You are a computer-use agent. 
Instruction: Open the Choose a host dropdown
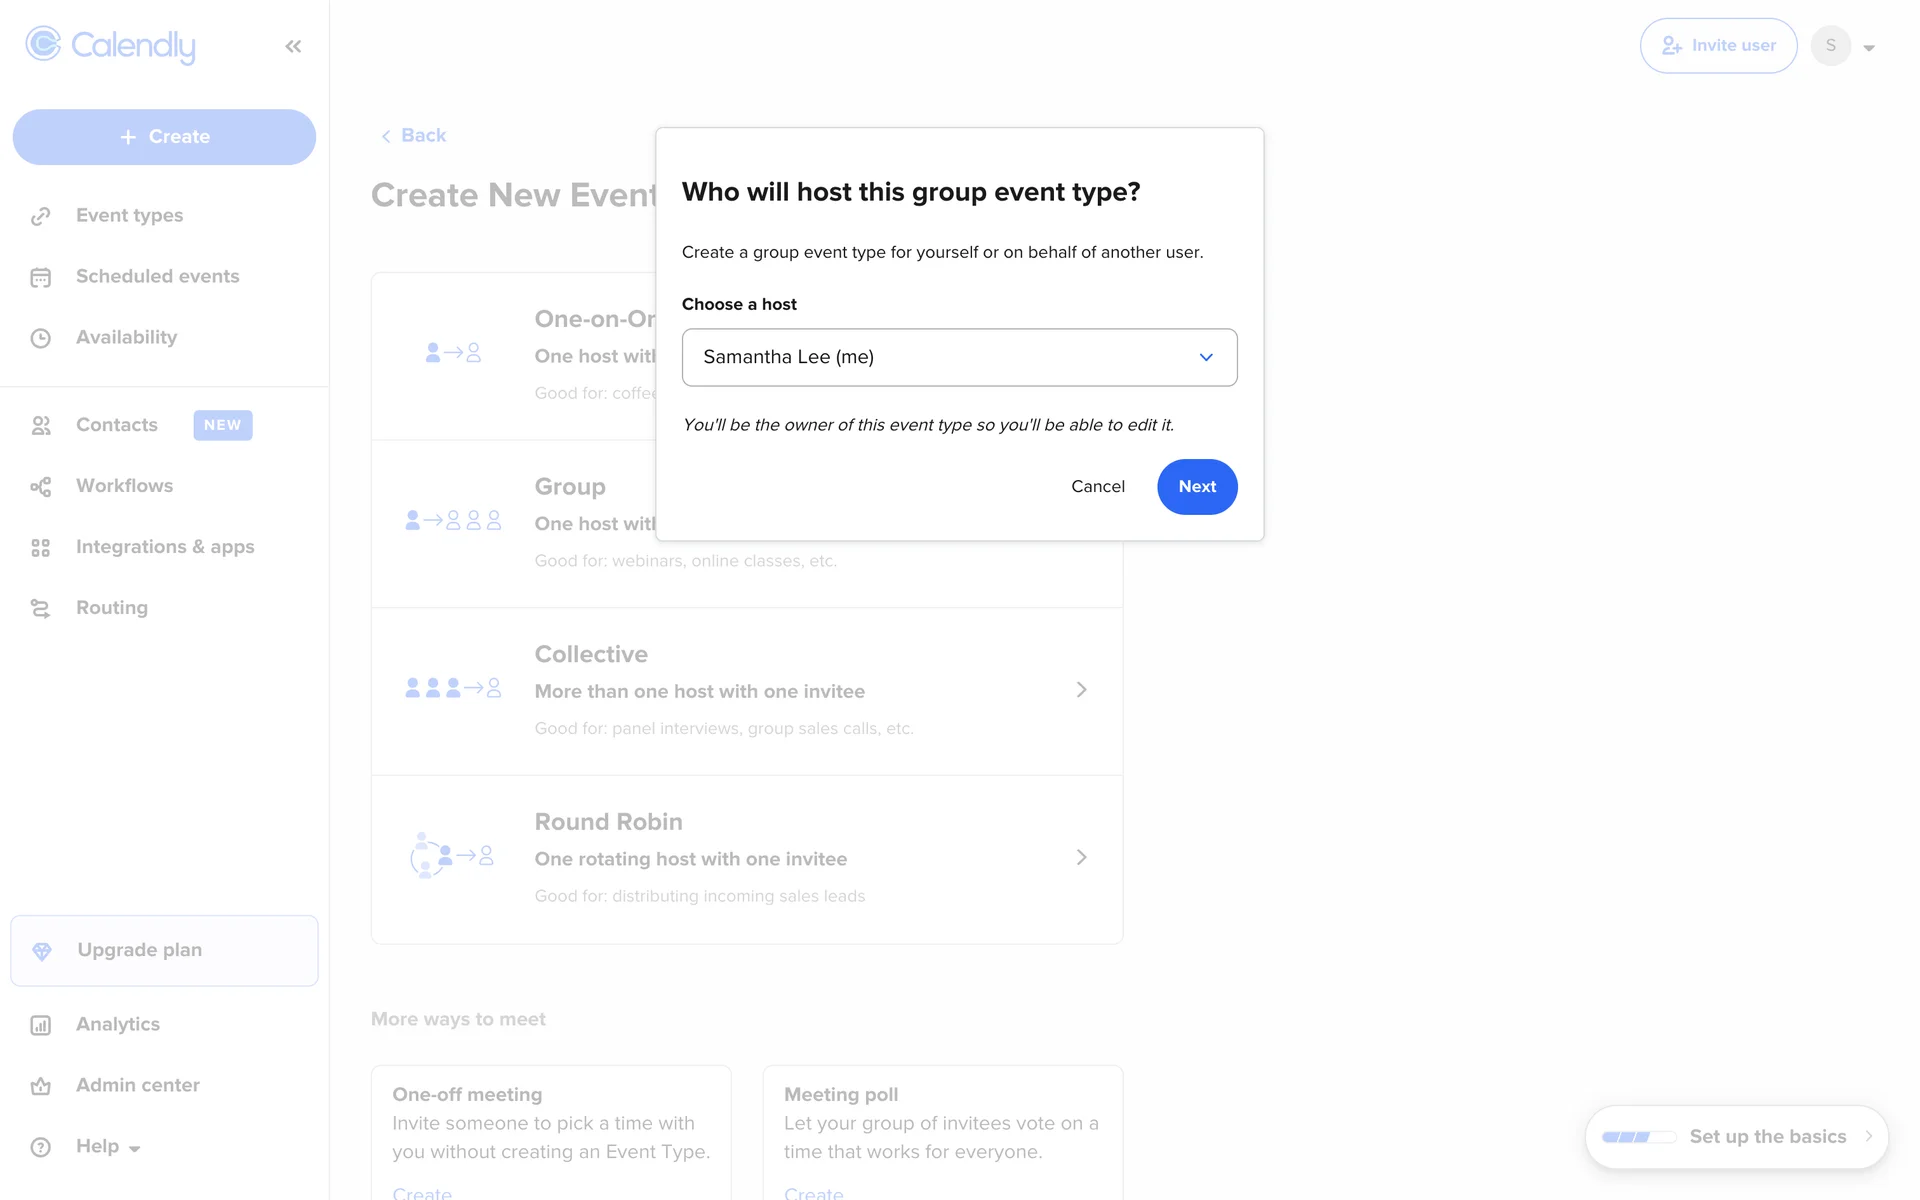[x=959, y=357]
